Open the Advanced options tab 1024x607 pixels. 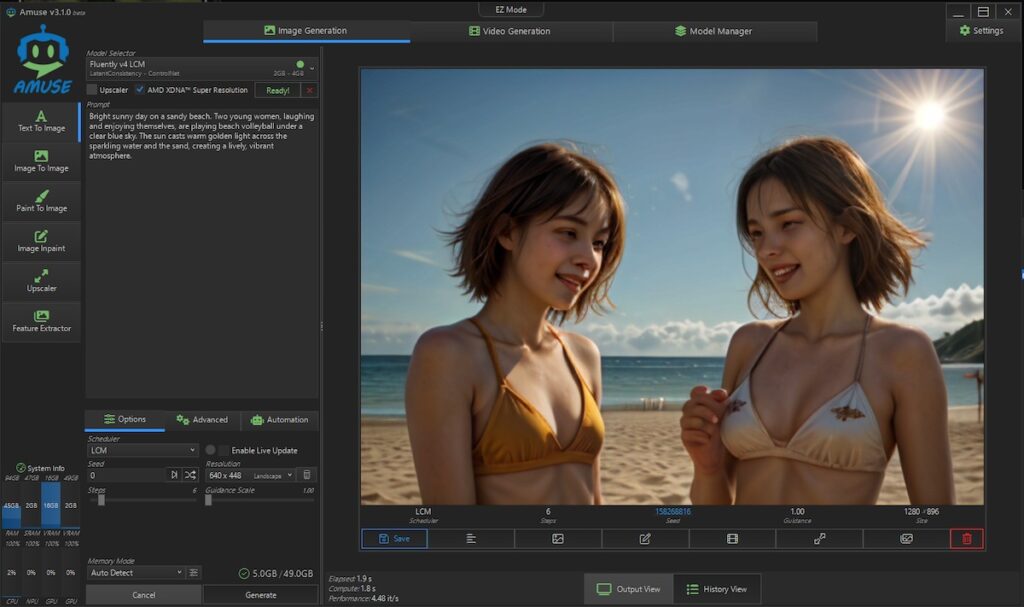pos(203,420)
